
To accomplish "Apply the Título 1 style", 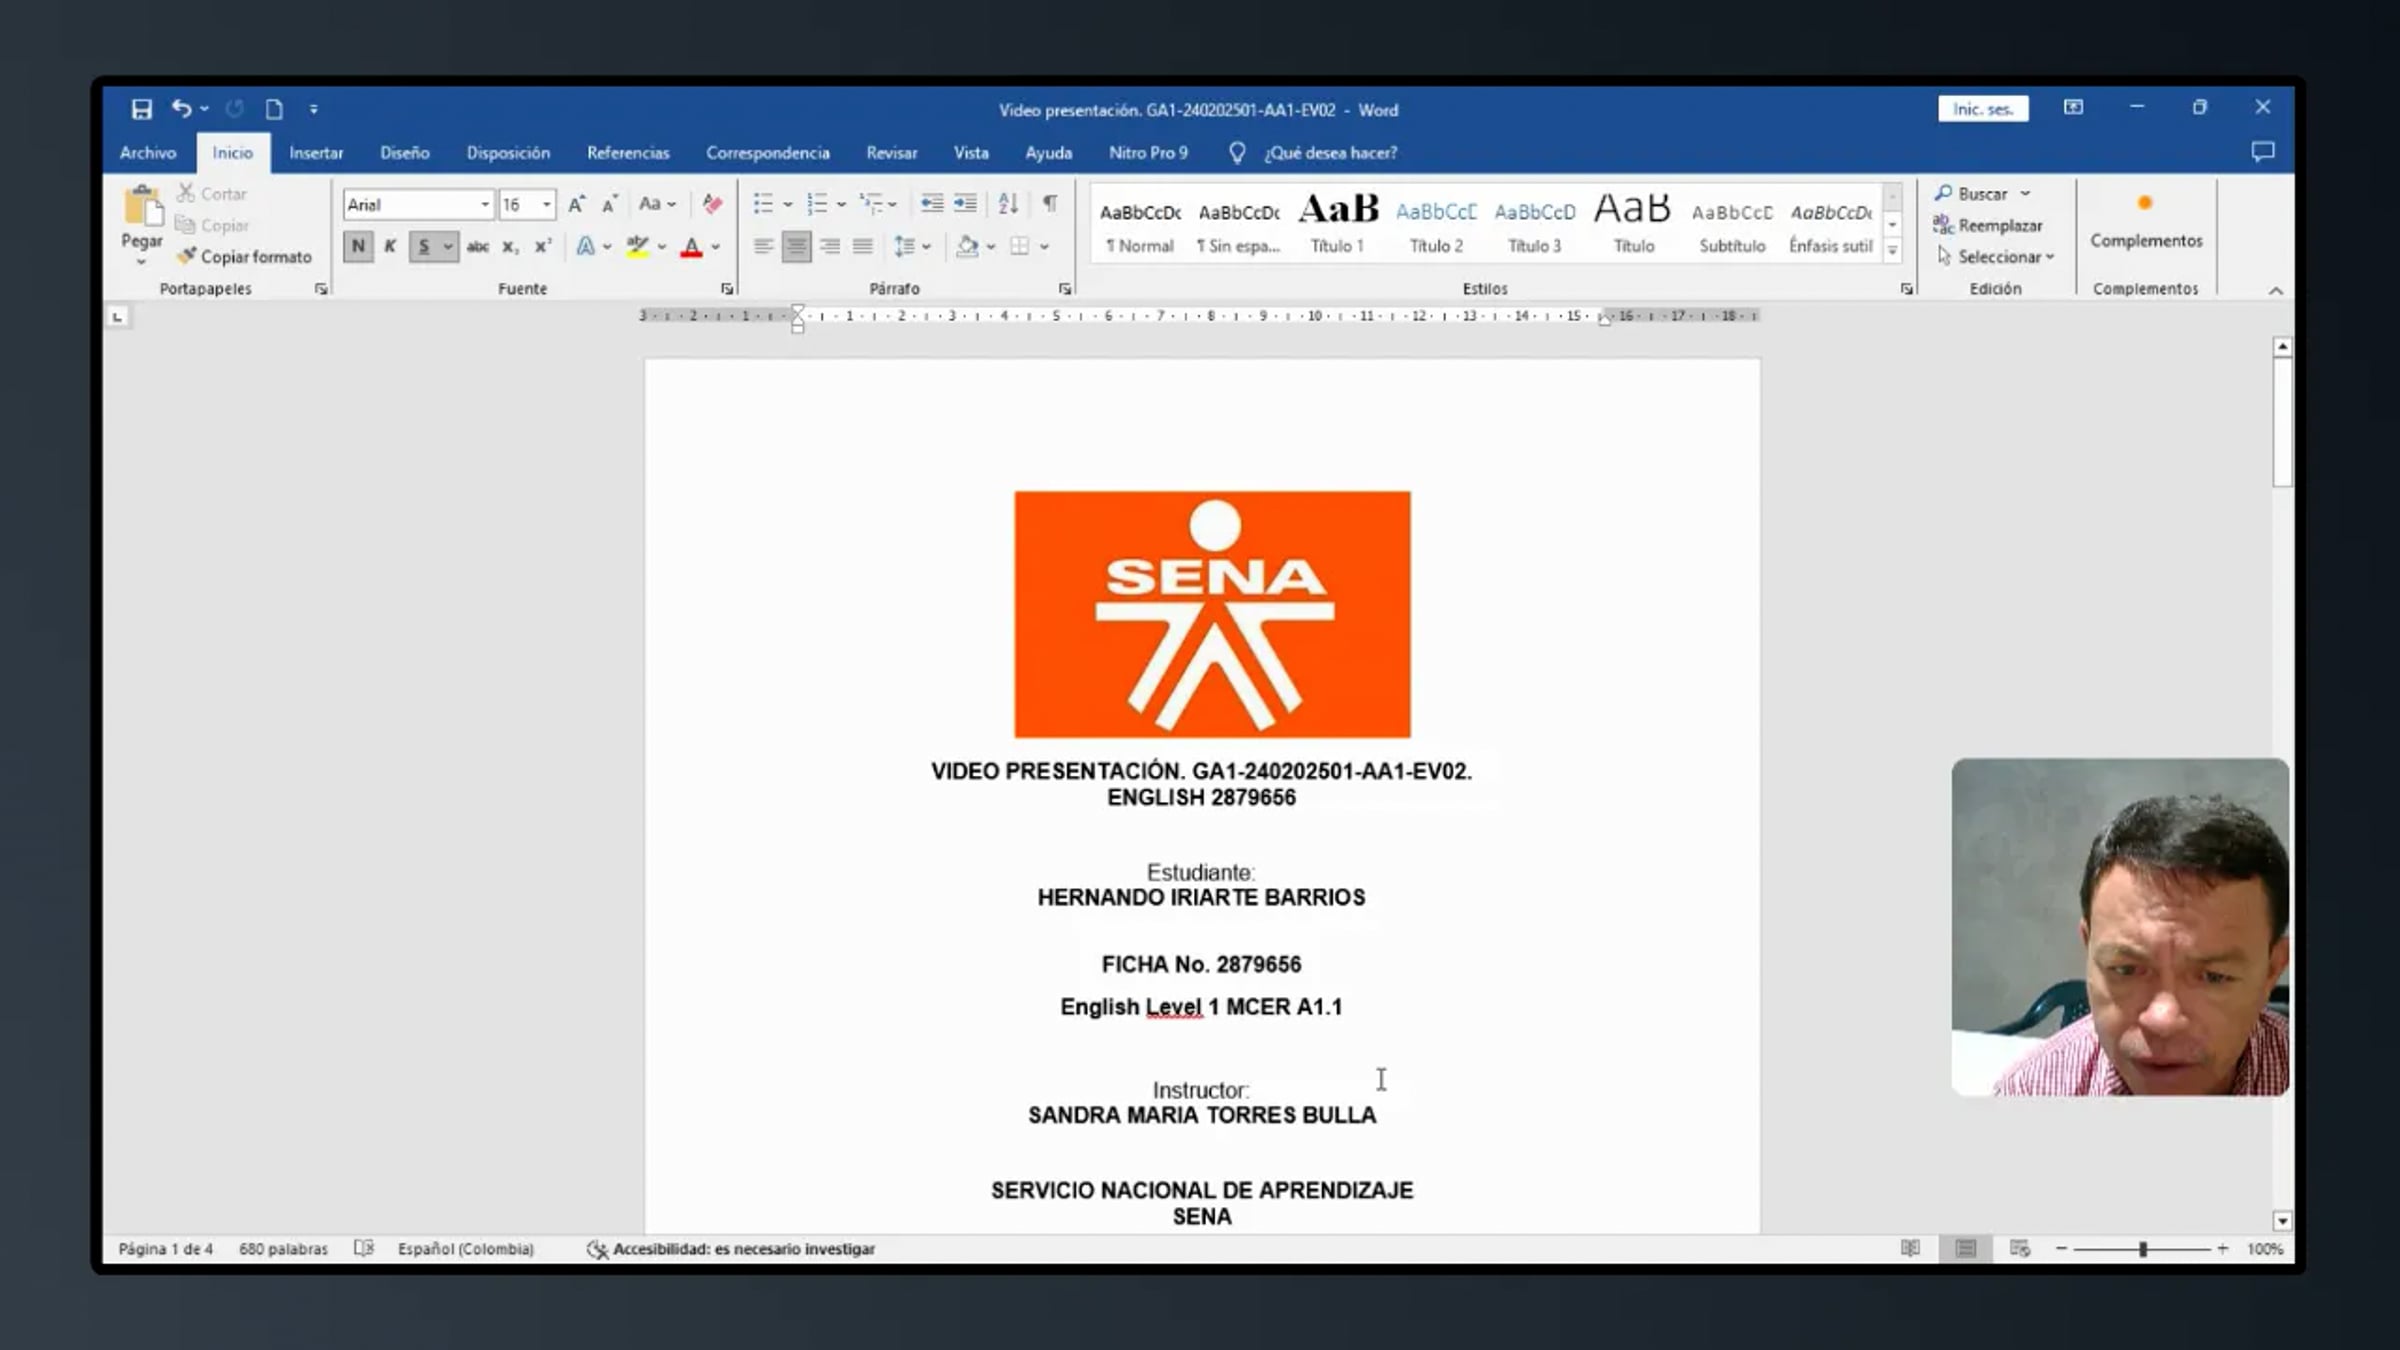I will click(1337, 225).
